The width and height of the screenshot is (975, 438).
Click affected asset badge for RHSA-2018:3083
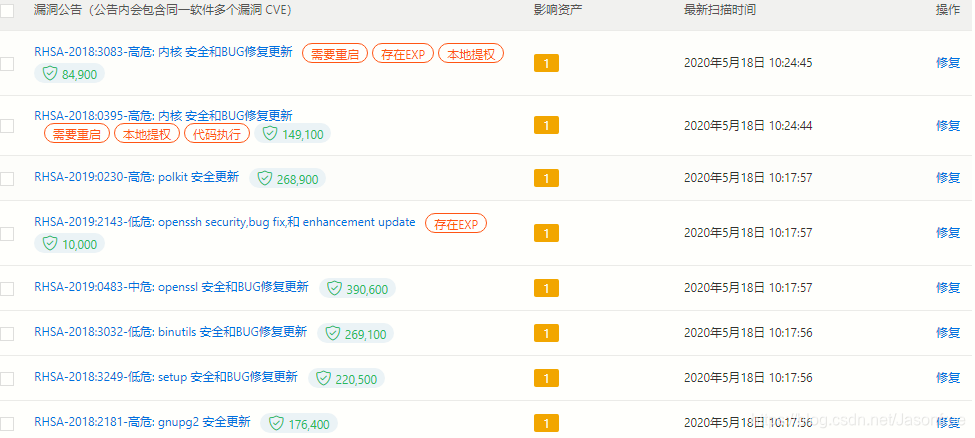[547, 63]
